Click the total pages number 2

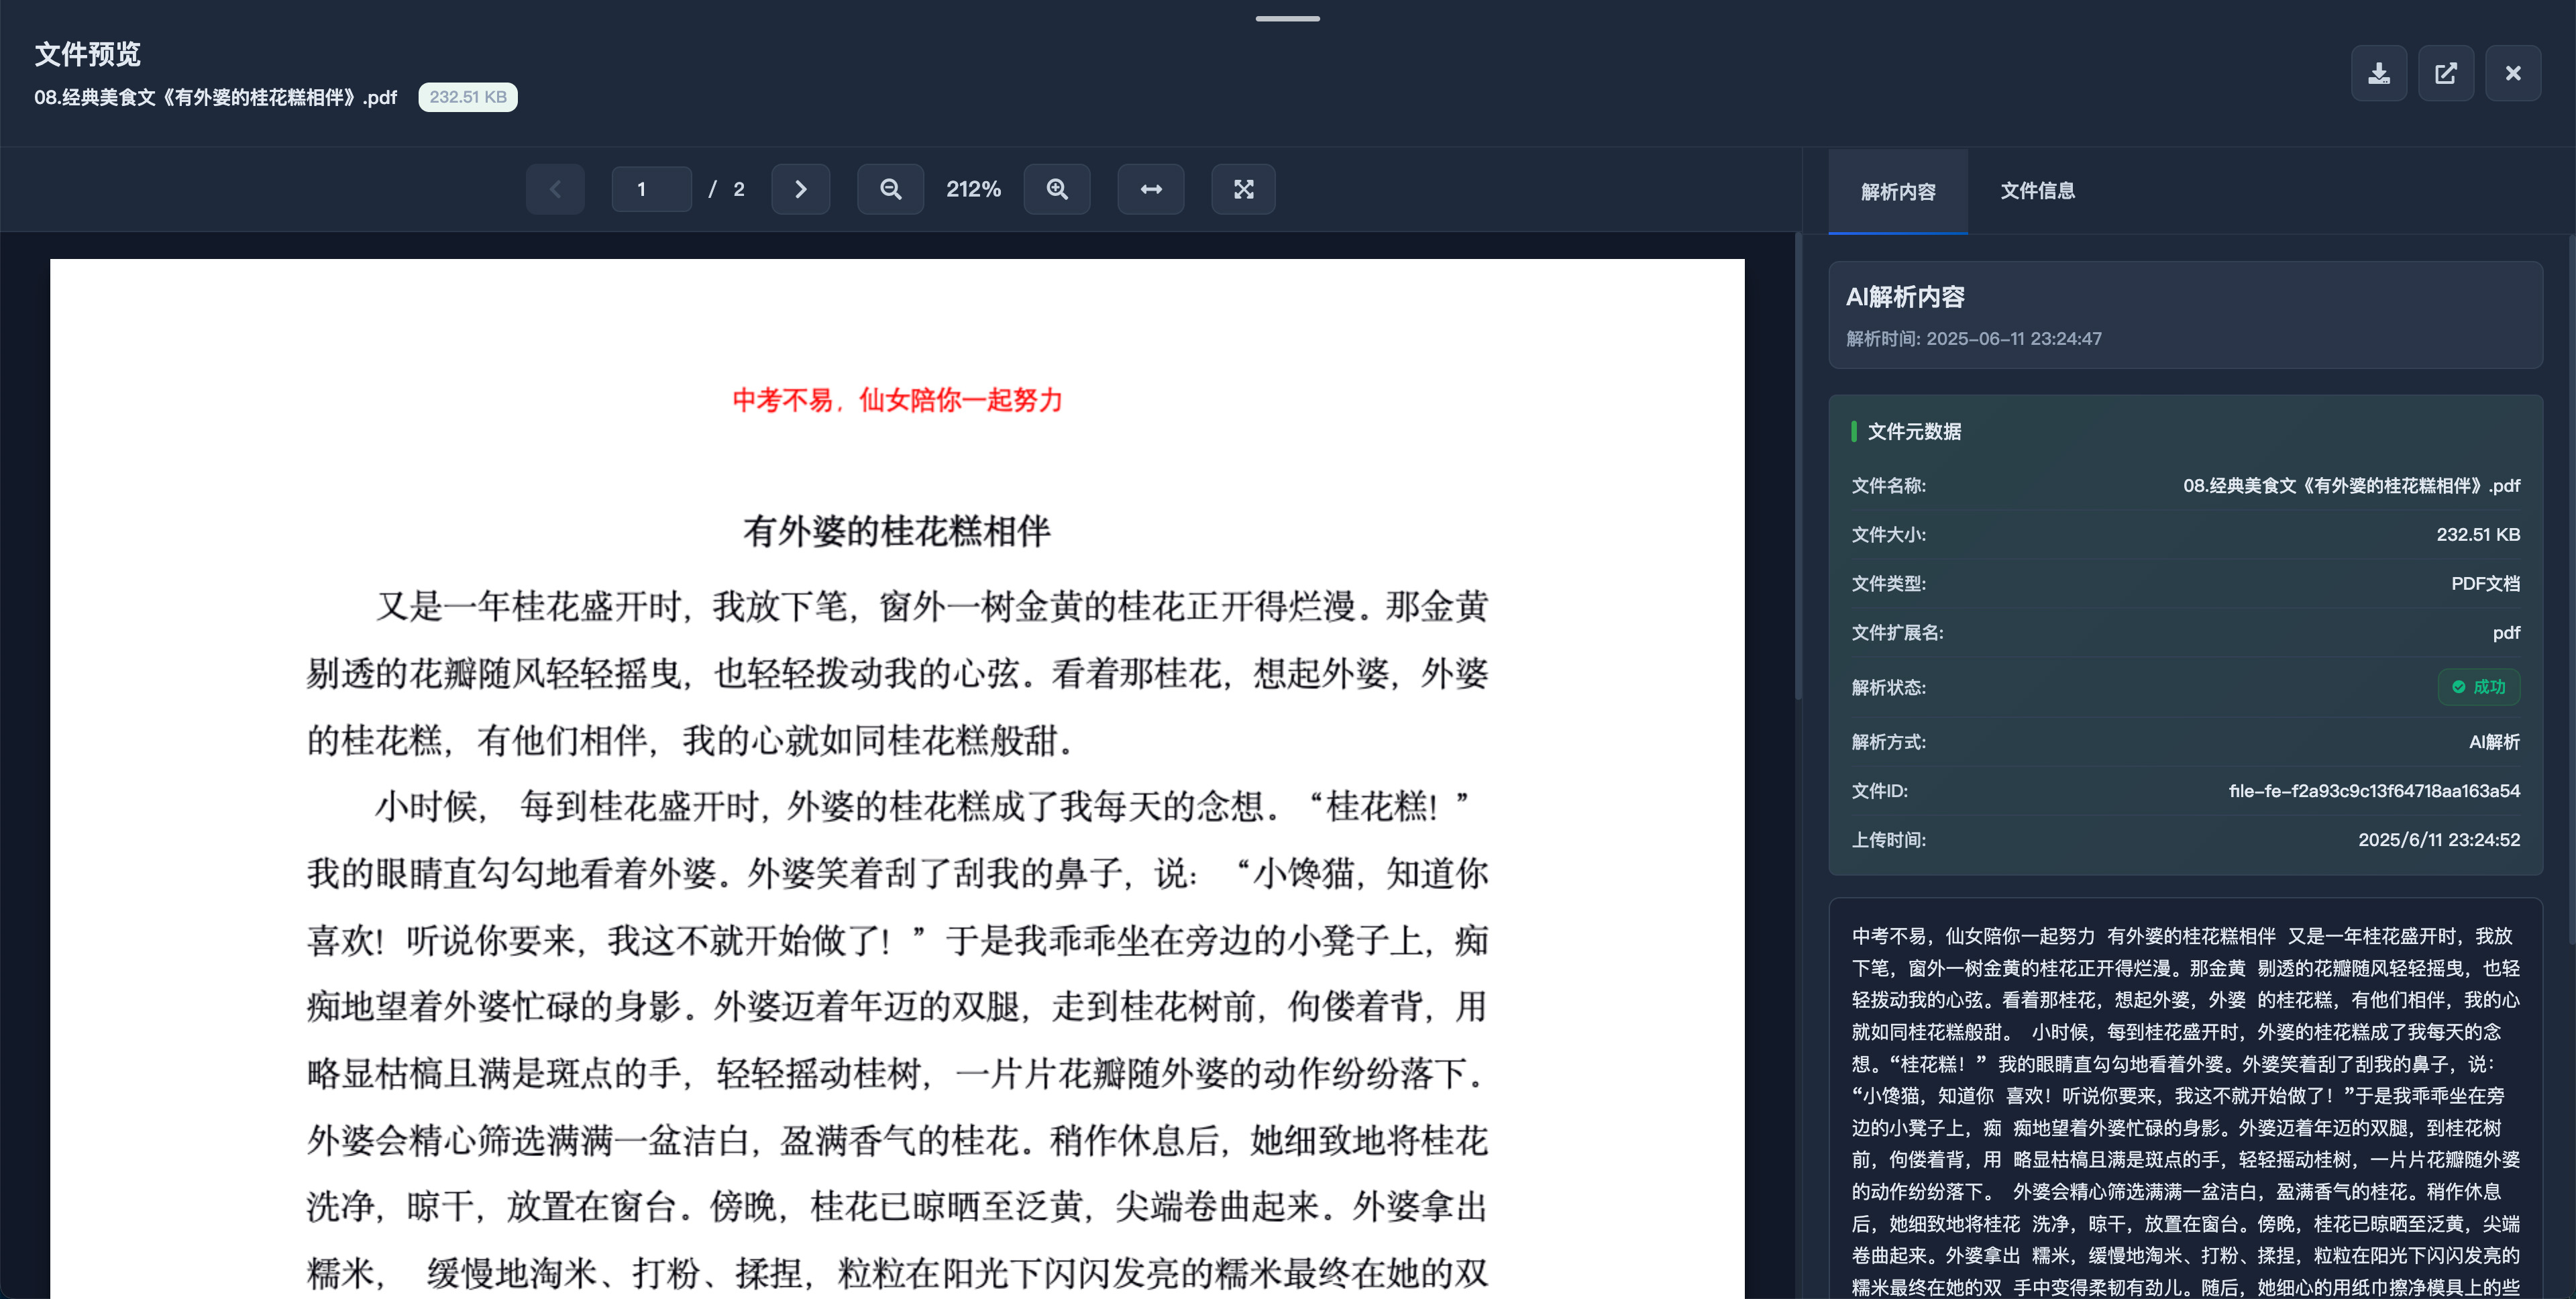click(739, 189)
